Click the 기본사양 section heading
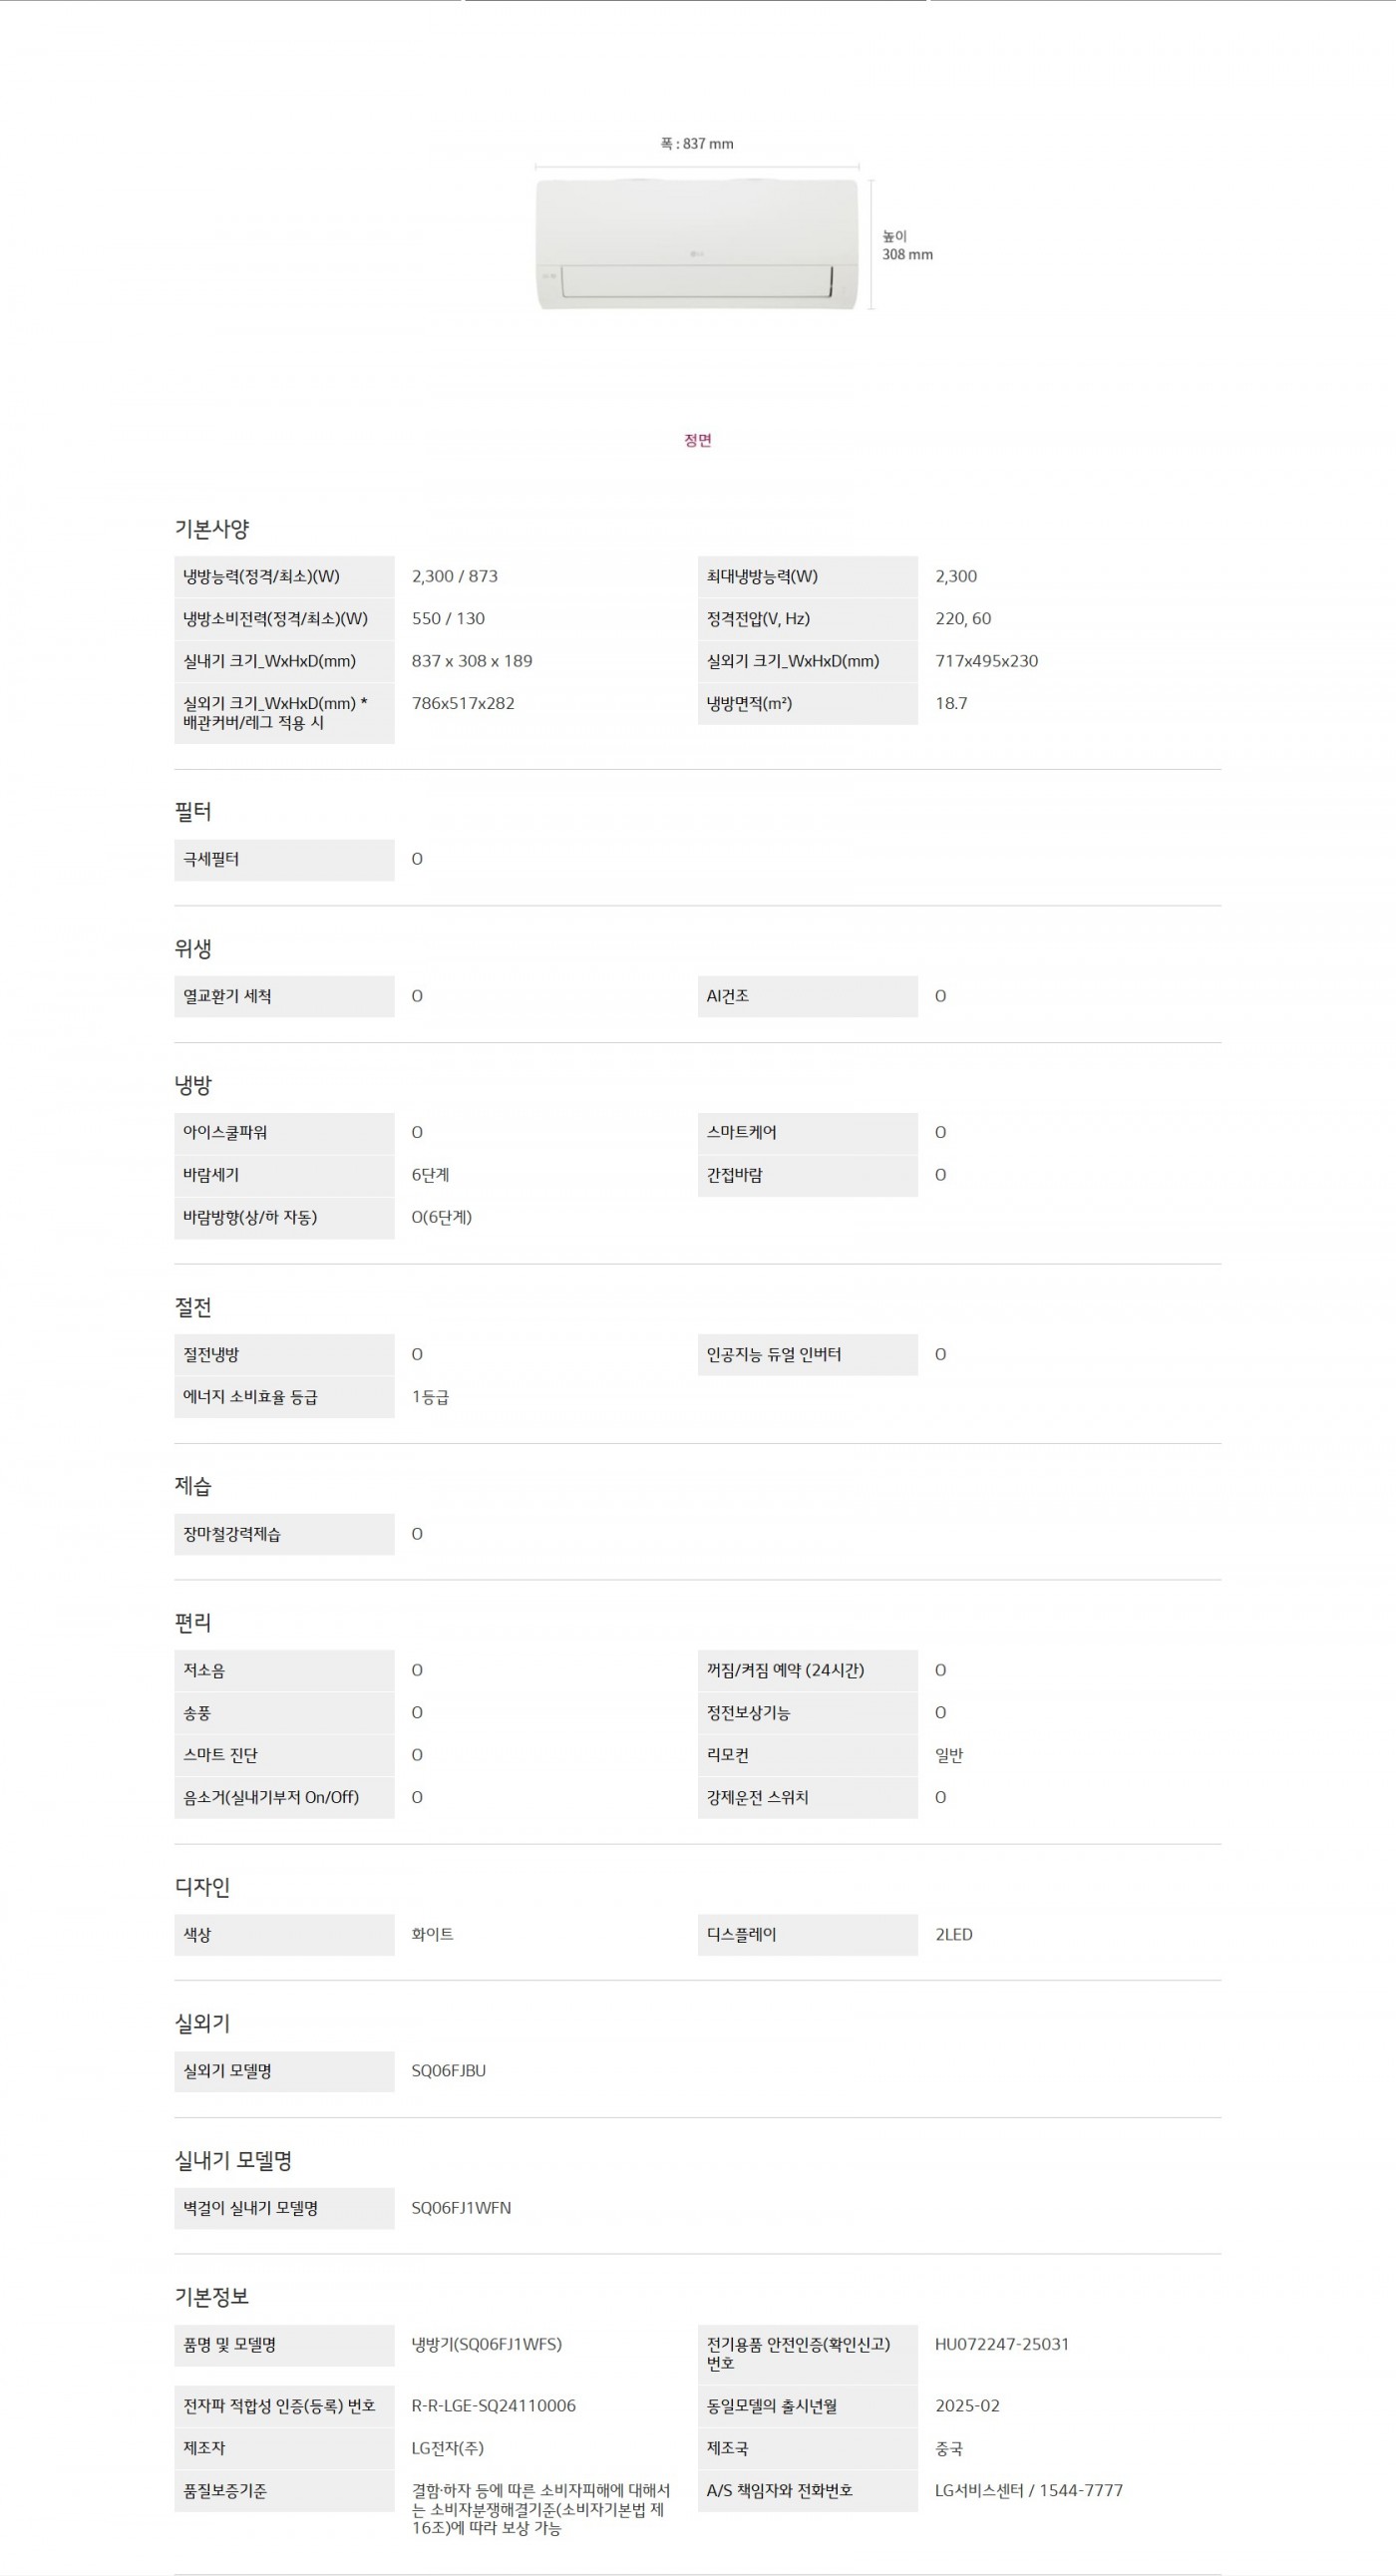The width and height of the screenshot is (1396, 2576). click(212, 528)
